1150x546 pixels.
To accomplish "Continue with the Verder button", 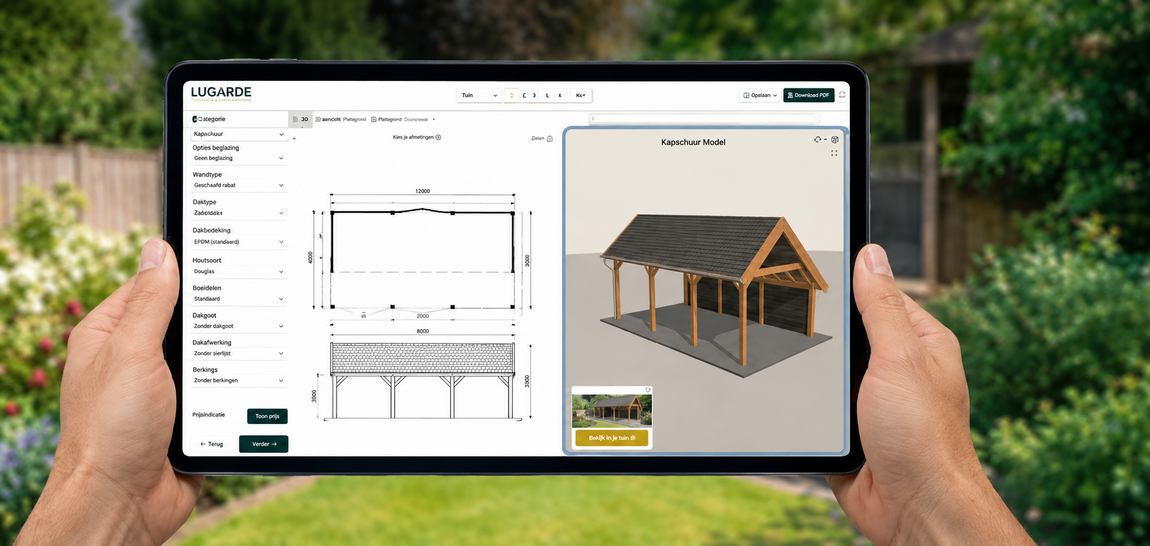I will 263,444.
